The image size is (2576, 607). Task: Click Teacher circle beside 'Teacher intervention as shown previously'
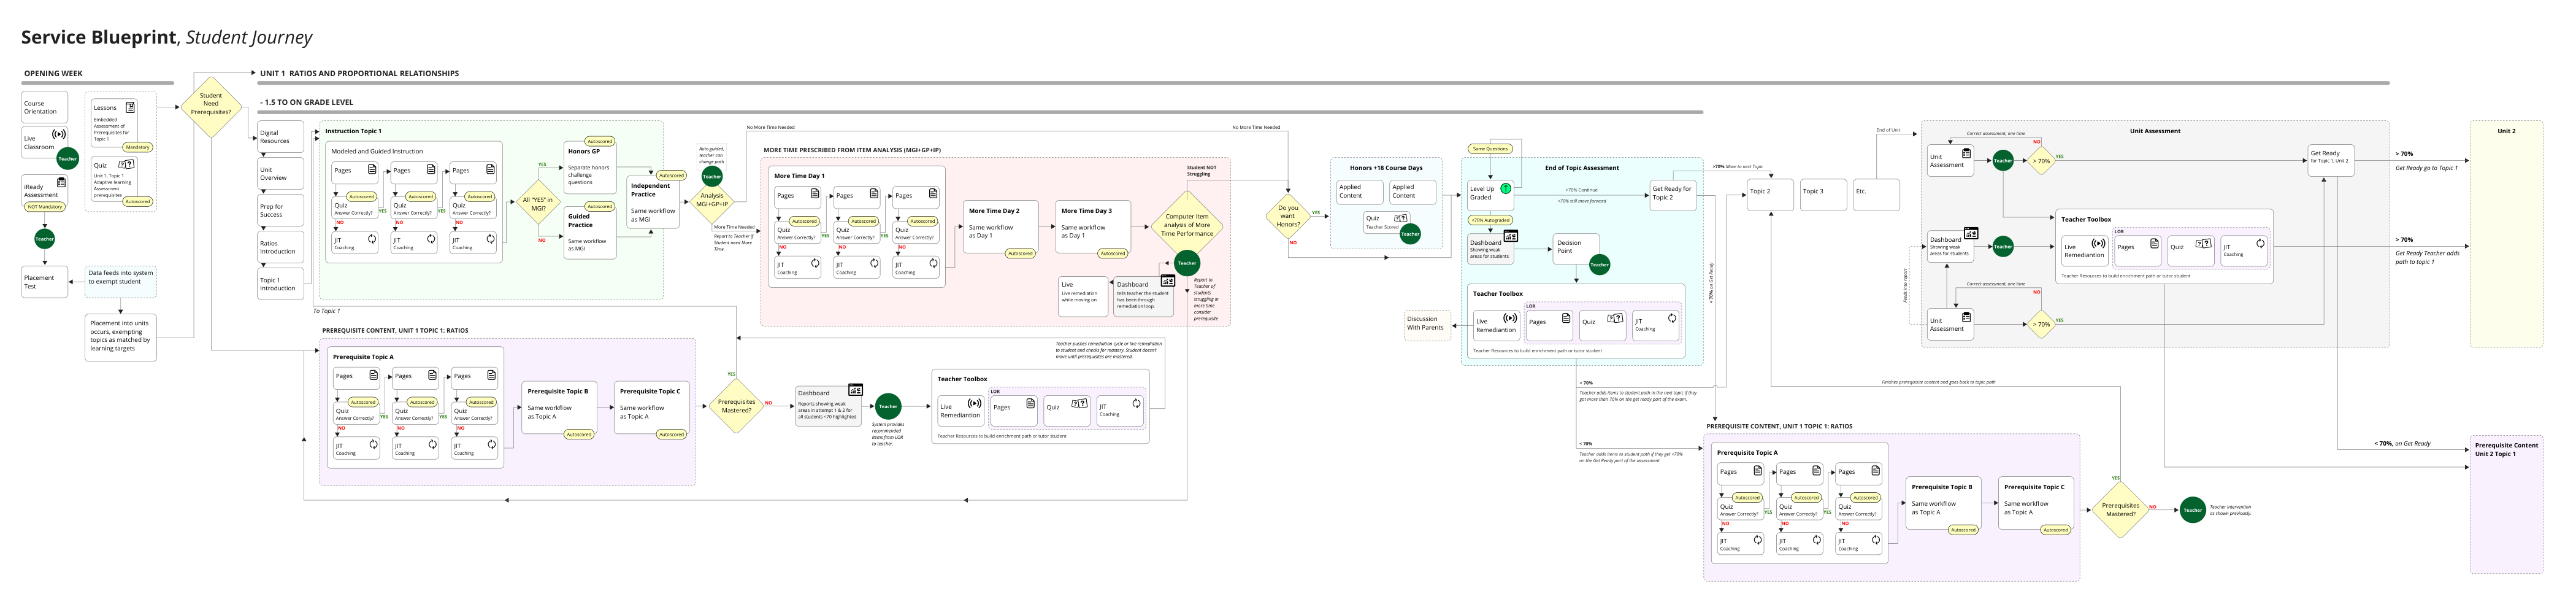click(2193, 510)
